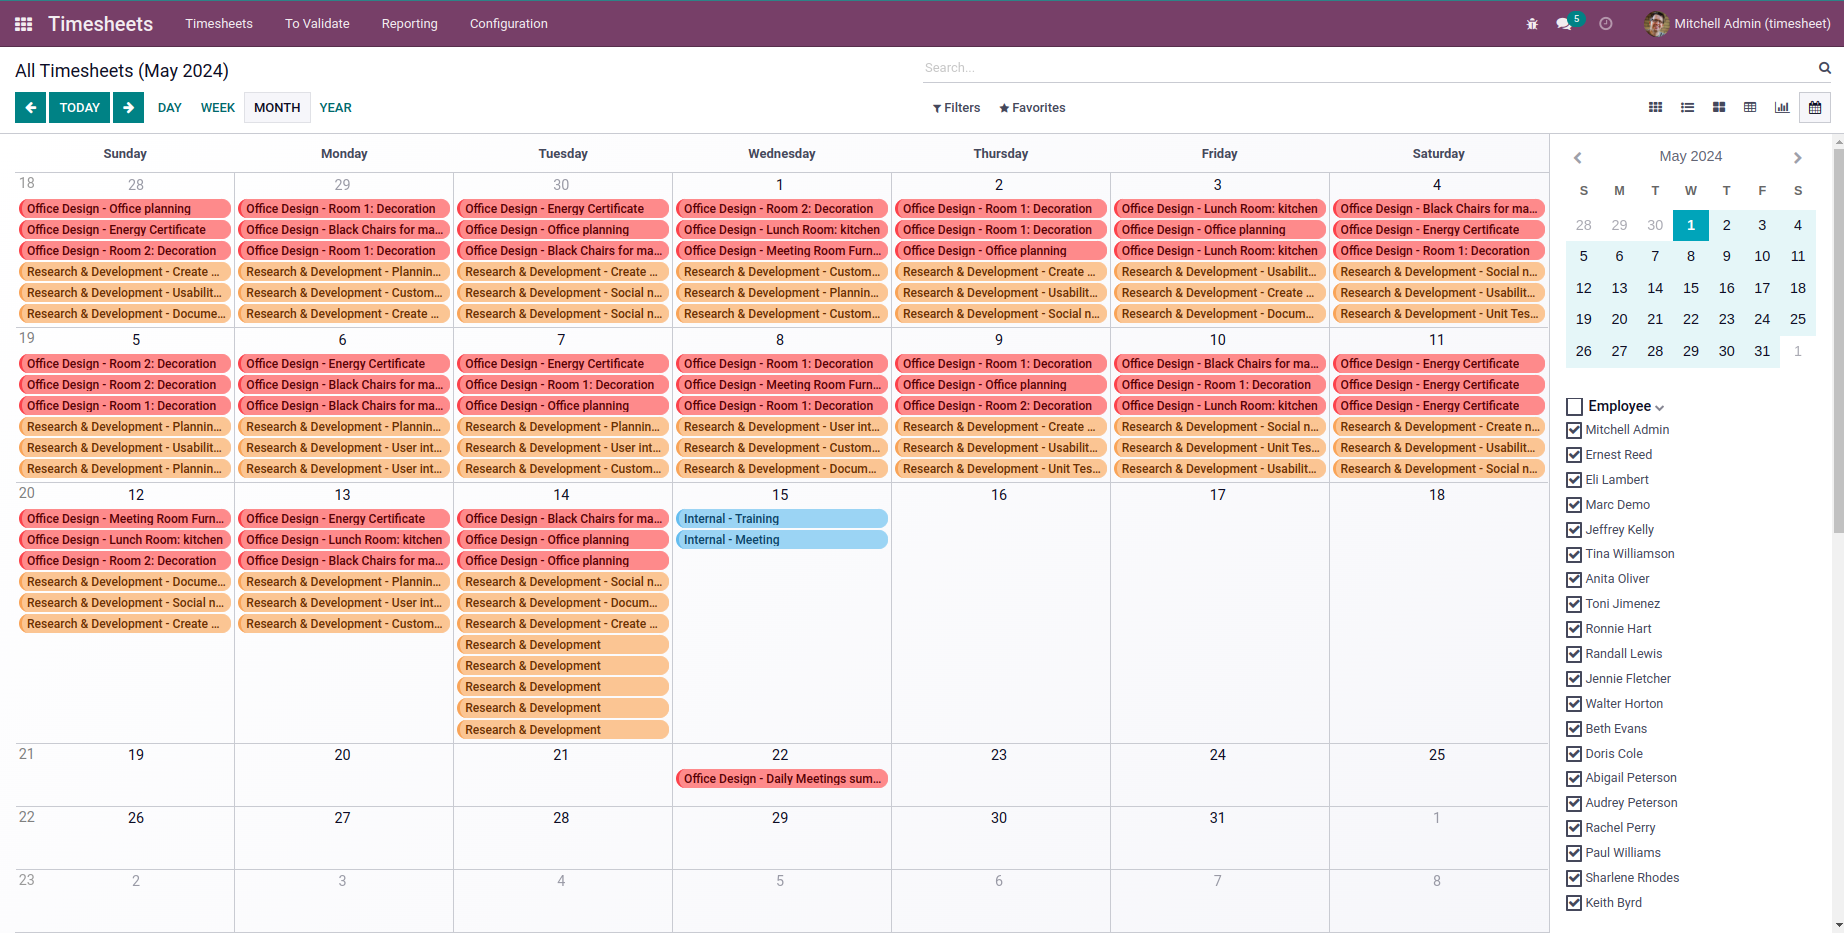This screenshot has height=933, width=1844.
Task: Open the apps grid menu icon
Action: 24,24
